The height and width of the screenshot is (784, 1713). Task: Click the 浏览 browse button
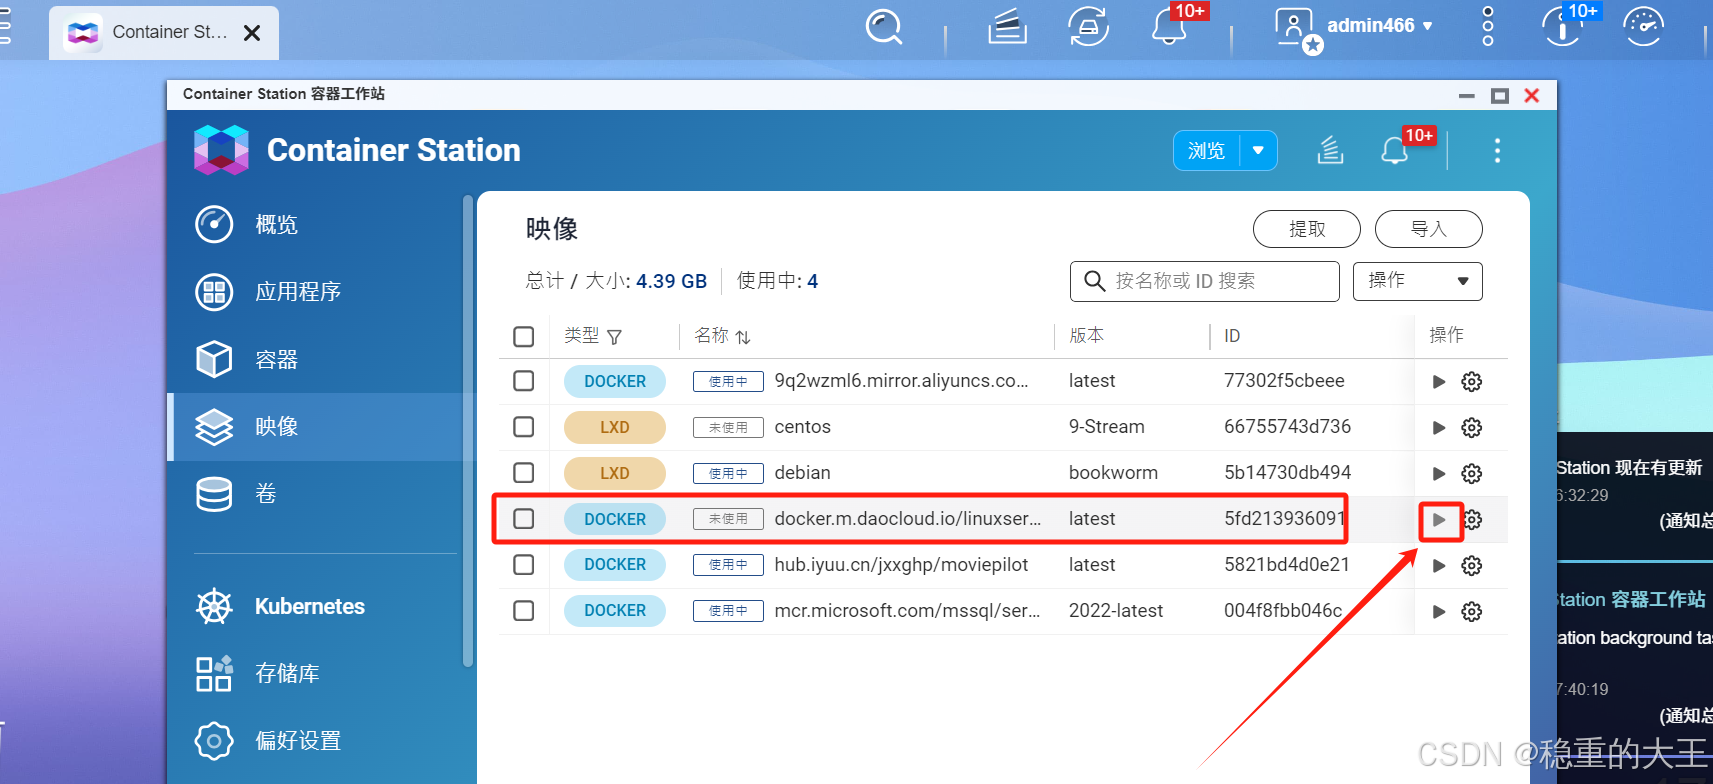click(1206, 151)
